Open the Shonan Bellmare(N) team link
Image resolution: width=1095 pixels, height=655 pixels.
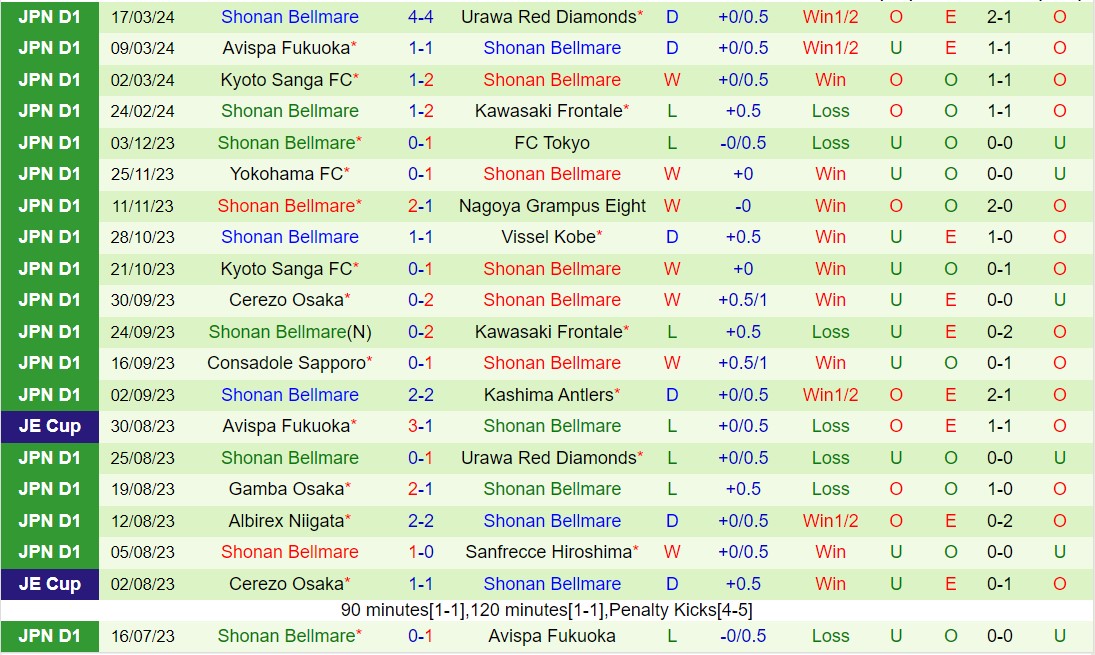pyautogui.click(x=290, y=332)
